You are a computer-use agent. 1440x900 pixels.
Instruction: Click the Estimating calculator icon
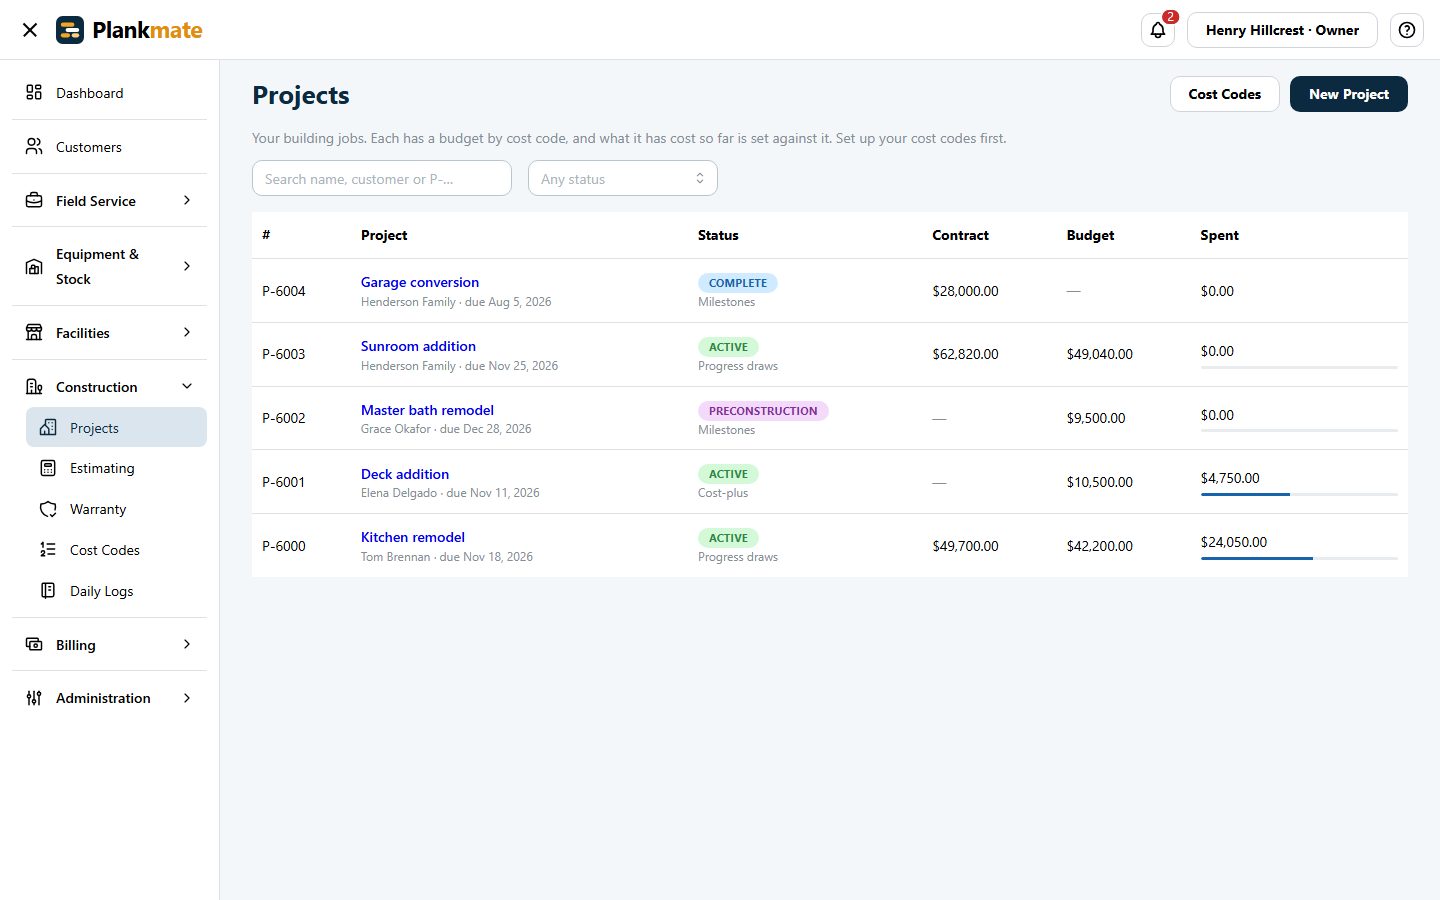48,468
